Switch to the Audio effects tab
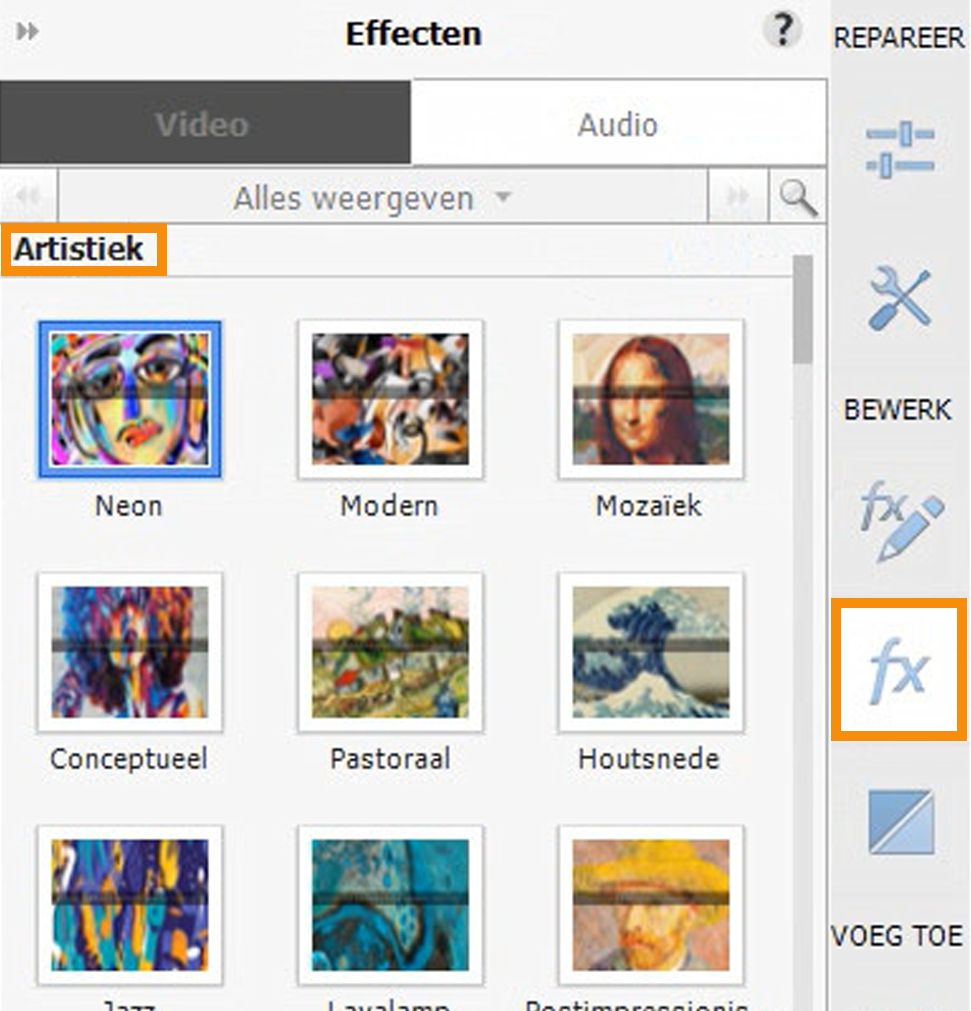The image size is (971, 1011). click(618, 123)
